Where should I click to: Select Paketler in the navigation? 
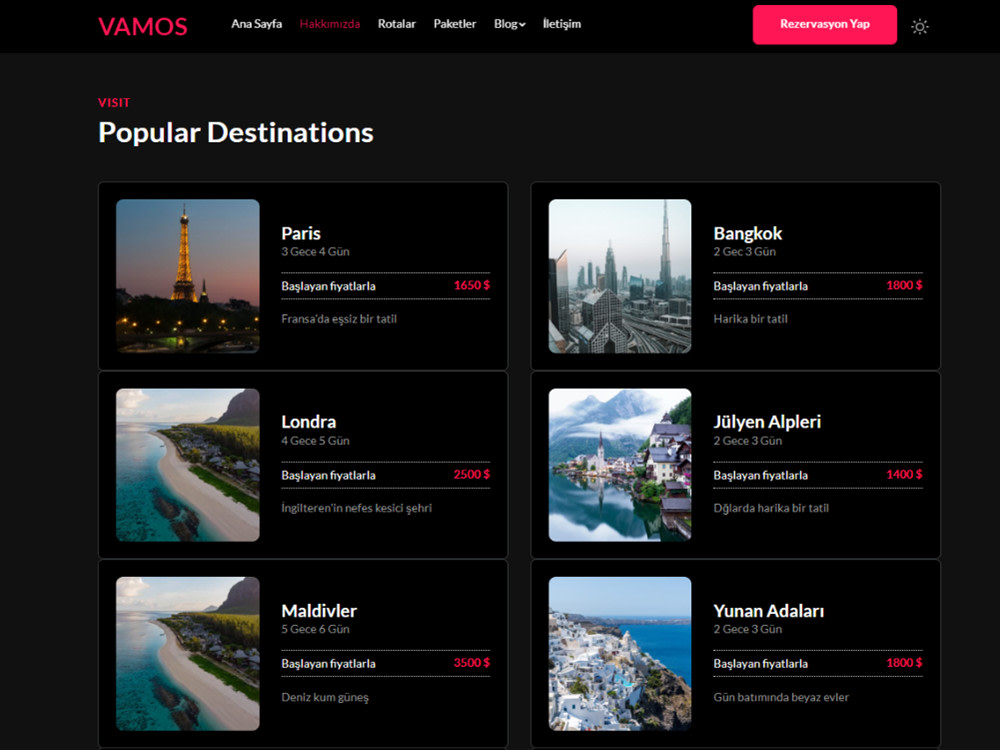[x=455, y=24]
